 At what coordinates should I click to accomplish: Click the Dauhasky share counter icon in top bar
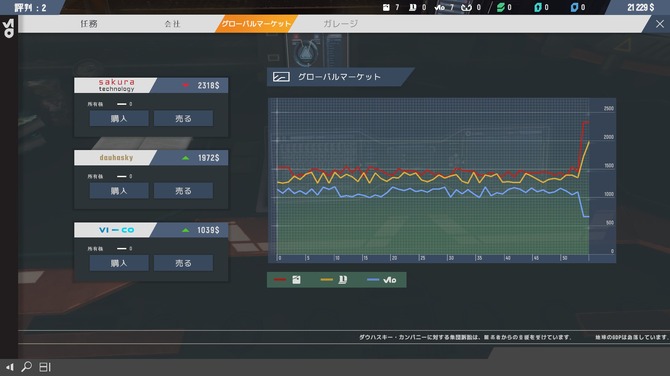tap(413, 7)
